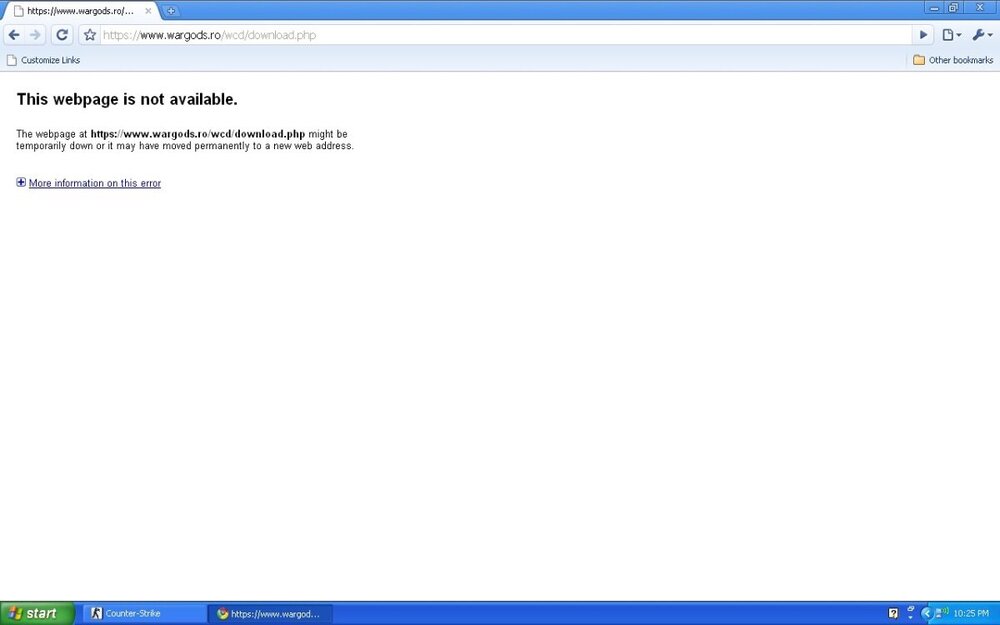Click the browser Back arrow button
1000x625 pixels.
14,35
